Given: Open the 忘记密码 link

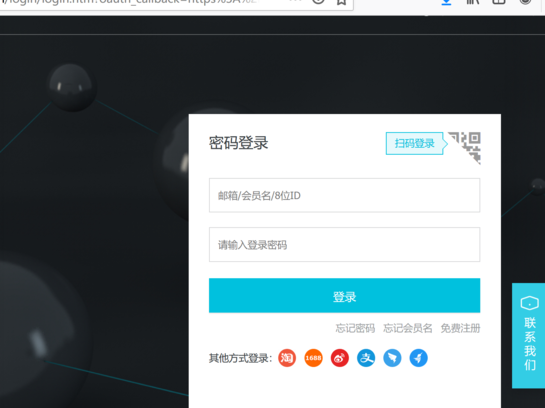Looking at the screenshot, I should click(x=355, y=328).
